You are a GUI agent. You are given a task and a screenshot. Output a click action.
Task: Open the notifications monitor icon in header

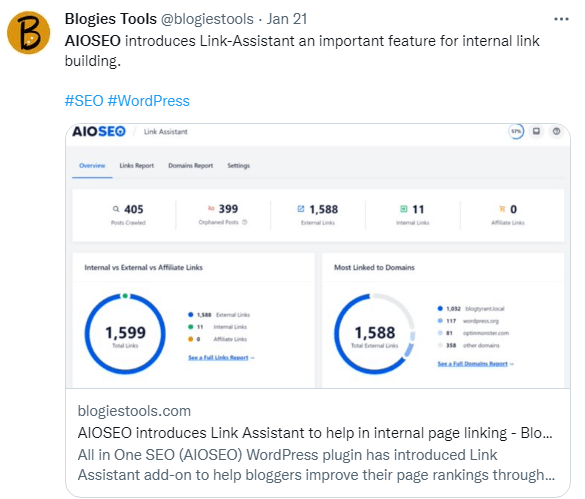point(536,131)
